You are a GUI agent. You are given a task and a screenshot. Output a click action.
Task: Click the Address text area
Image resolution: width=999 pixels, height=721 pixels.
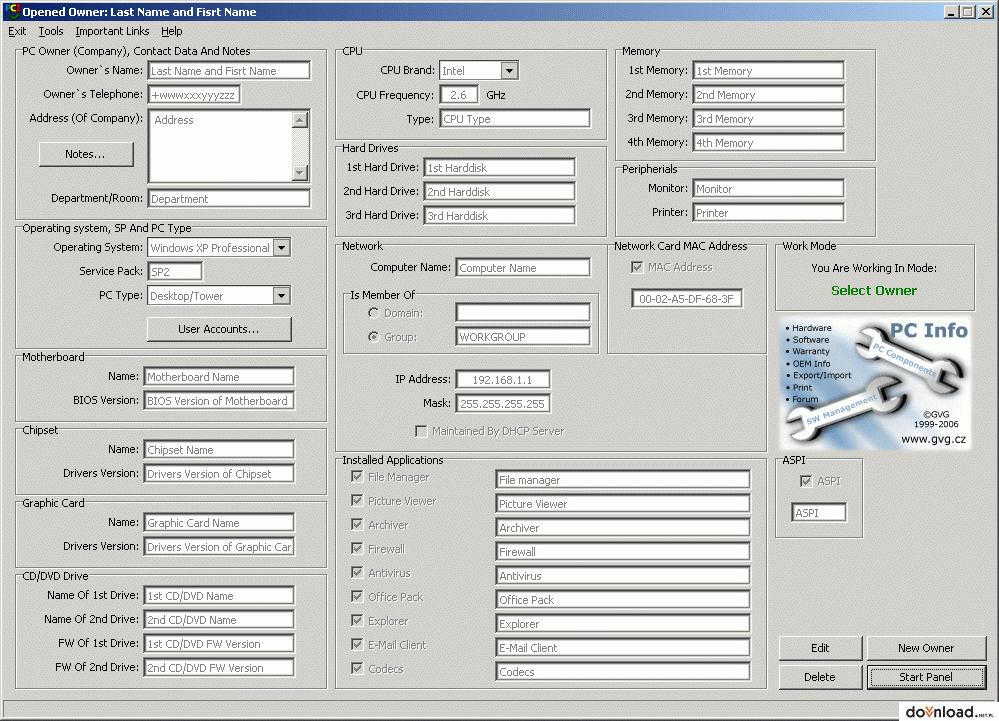click(x=220, y=146)
